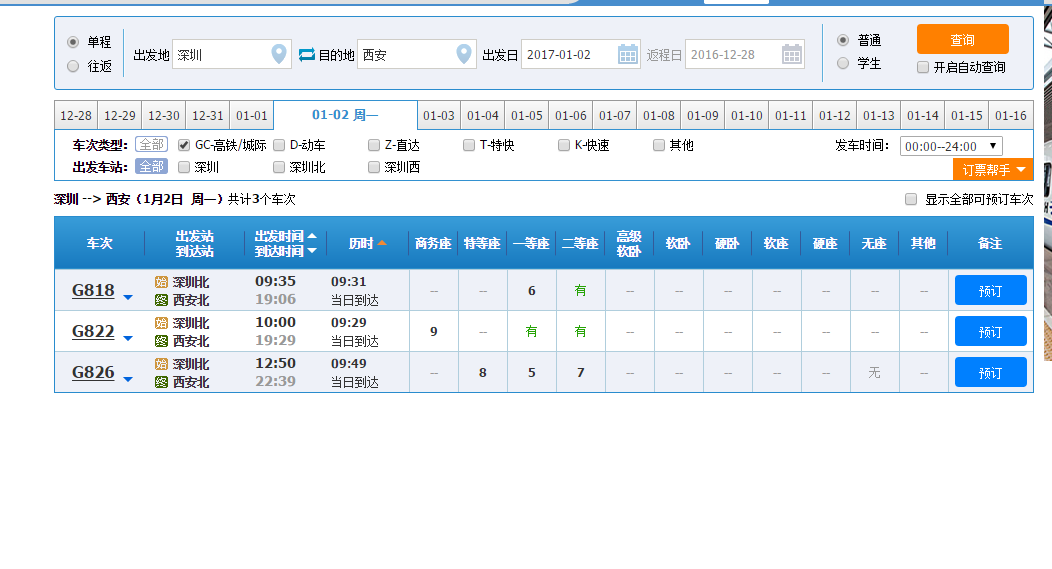Click the departure city location pin icon

[278, 54]
